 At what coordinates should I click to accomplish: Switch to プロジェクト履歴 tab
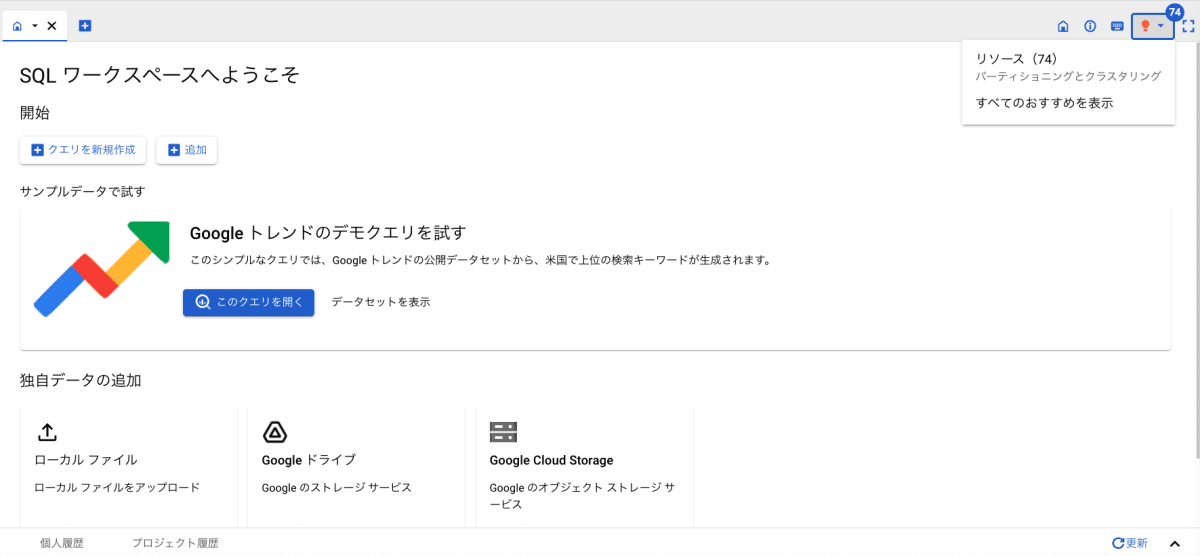(175, 543)
